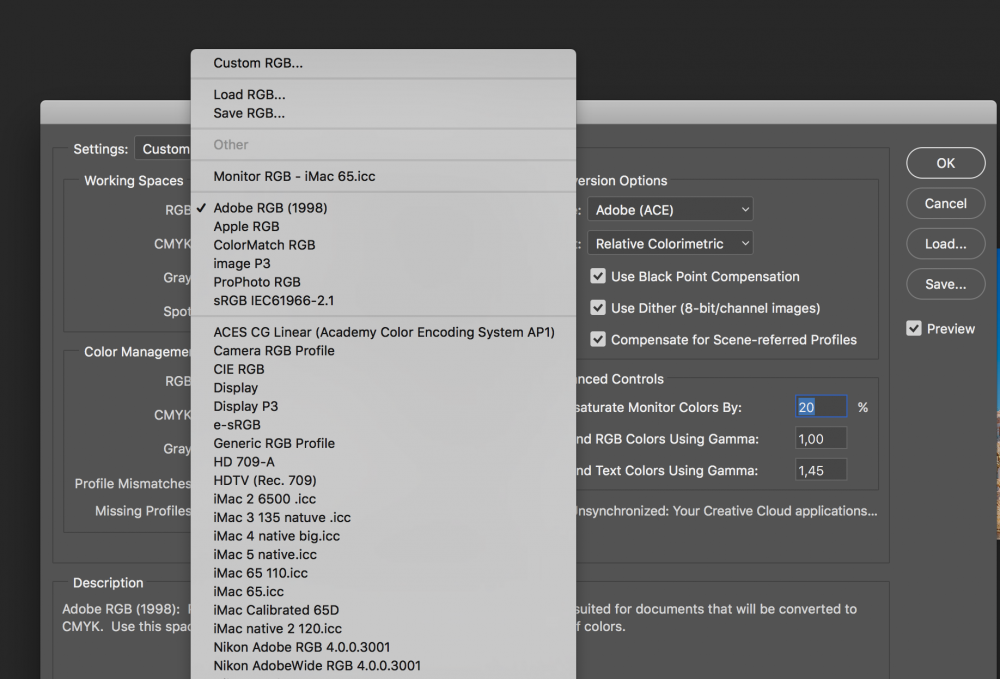Choose ColorMatch RGB profile

383,245
